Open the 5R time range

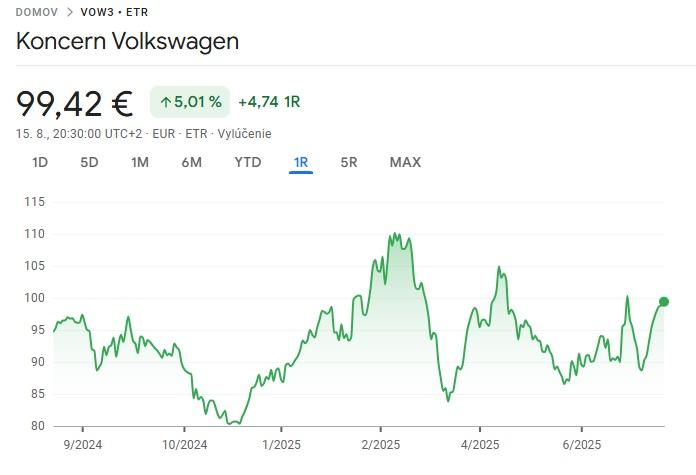(x=349, y=162)
